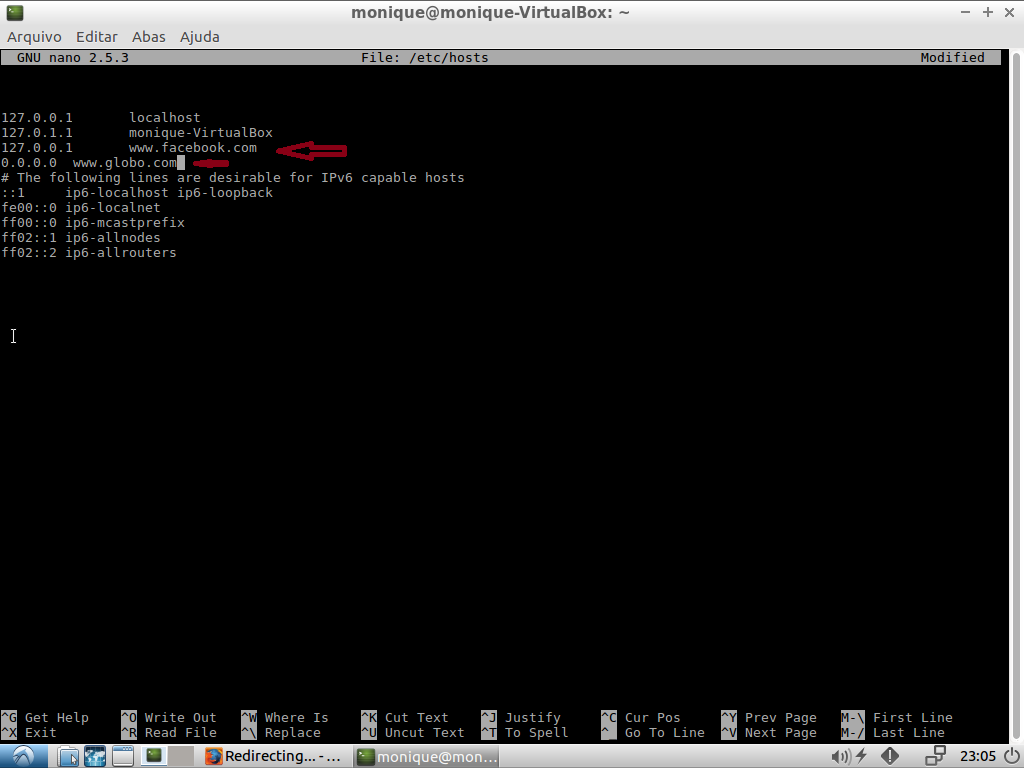Image resolution: width=1024 pixels, height=768 pixels.
Task: Open the Arquivo menu
Action: [34, 37]
